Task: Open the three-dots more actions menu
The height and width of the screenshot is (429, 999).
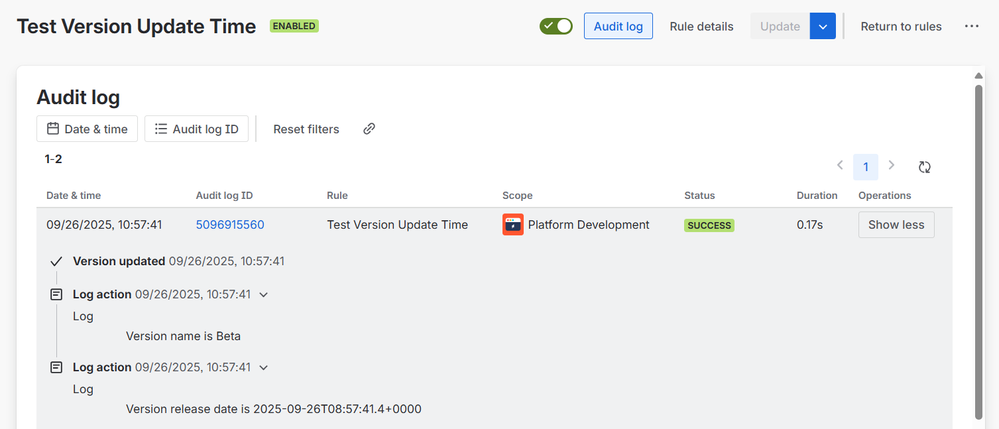Action: click(971, 26)
